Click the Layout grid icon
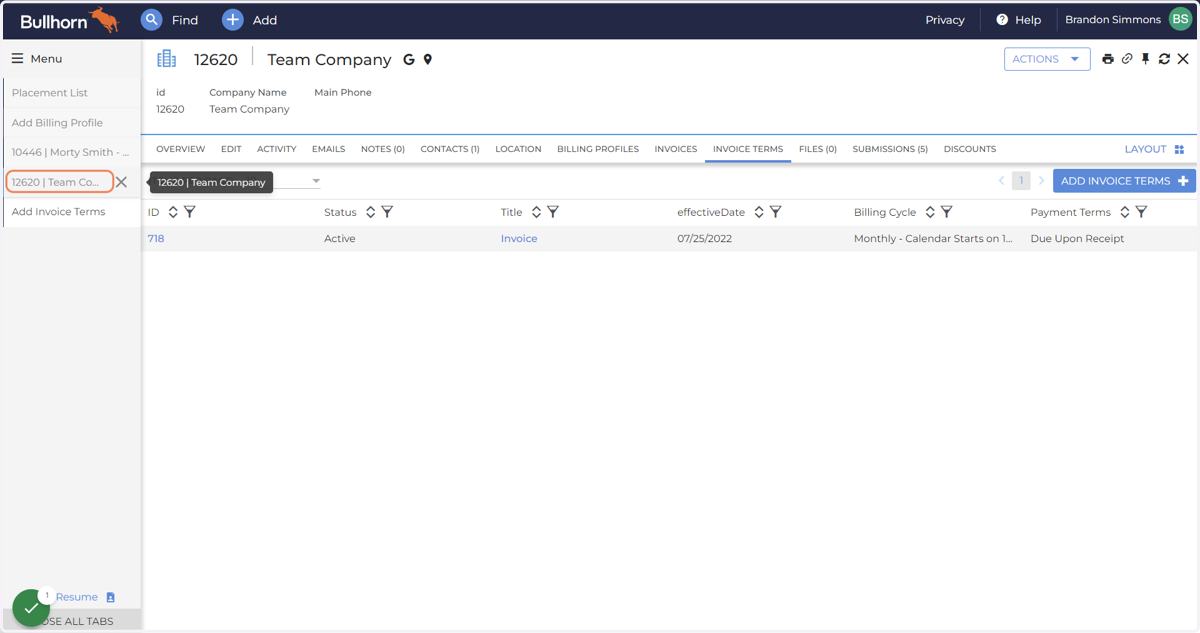Image resolution: width=1200 pixels, height=633 pixels. pyautogui.click(x=1179, y=149)
